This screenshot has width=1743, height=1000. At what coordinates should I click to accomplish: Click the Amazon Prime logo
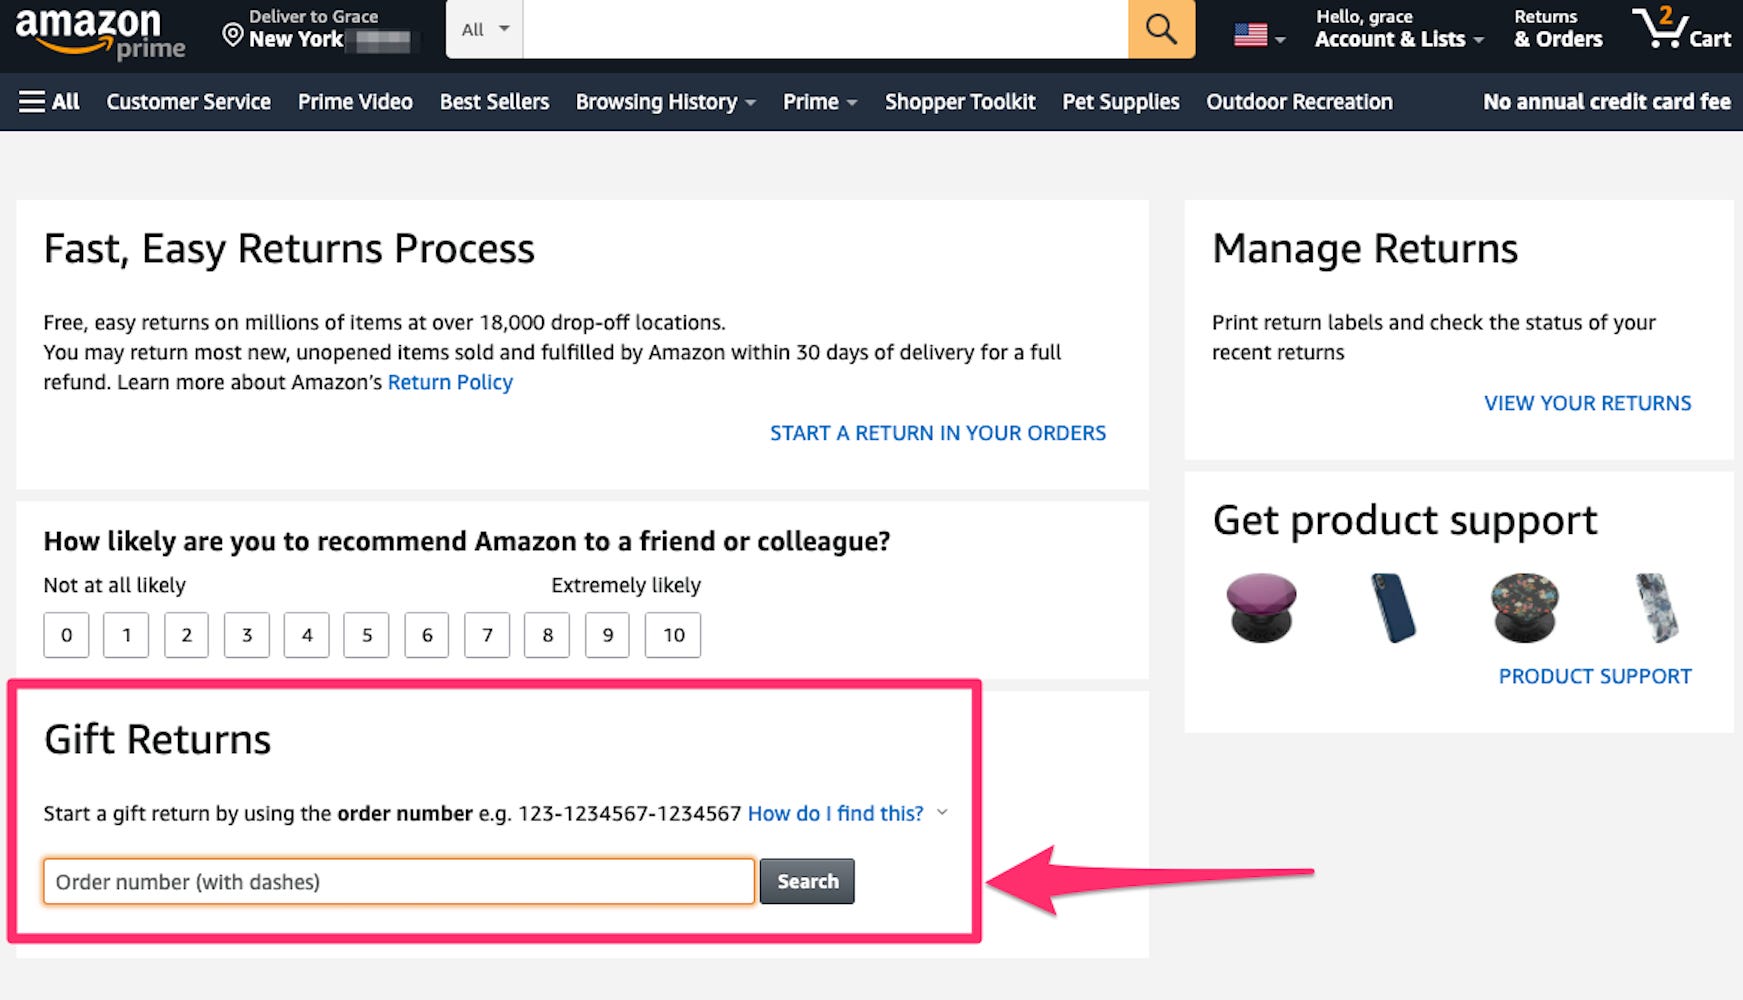[x=100, y=32]
